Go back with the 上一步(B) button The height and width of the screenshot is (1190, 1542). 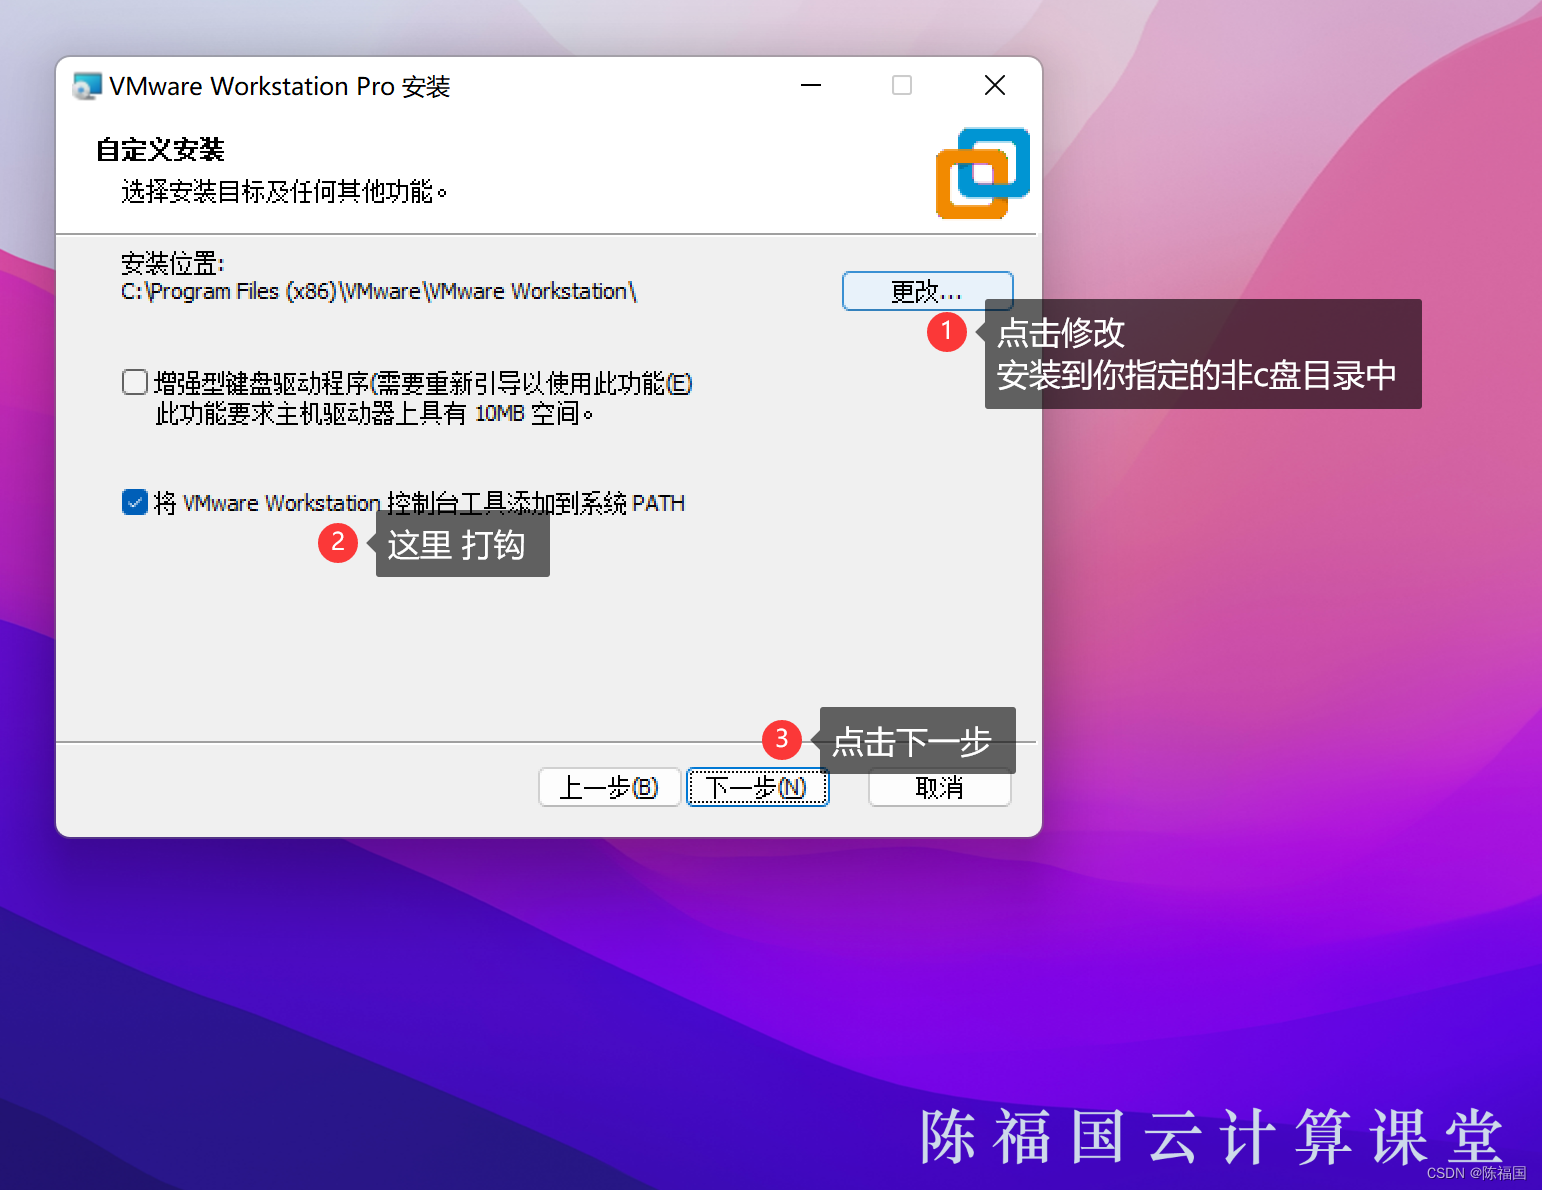pos(609,787)
